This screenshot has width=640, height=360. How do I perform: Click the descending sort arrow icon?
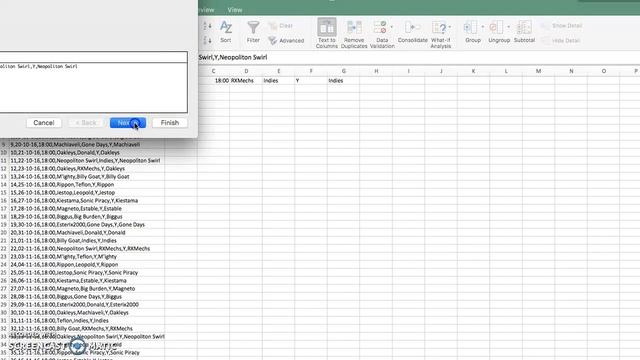pyautogui.click(x=207, y=40)
